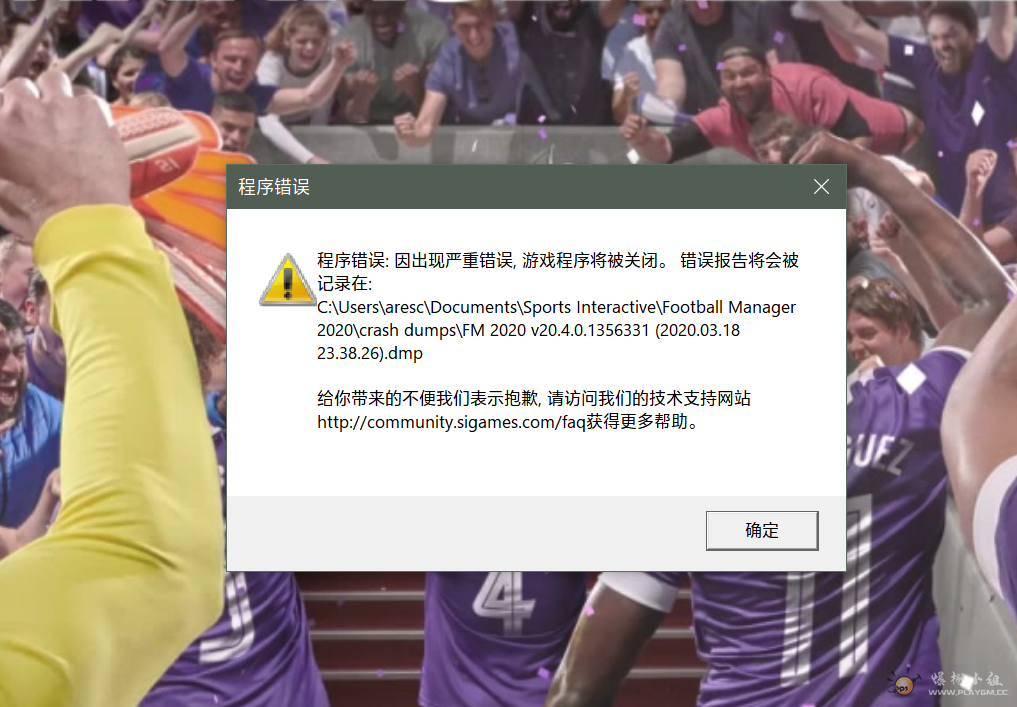This screenshot has width=1017, height=707.
Task: Close the 程序错误 dialog with X
Action: click(x=821, y=187)
